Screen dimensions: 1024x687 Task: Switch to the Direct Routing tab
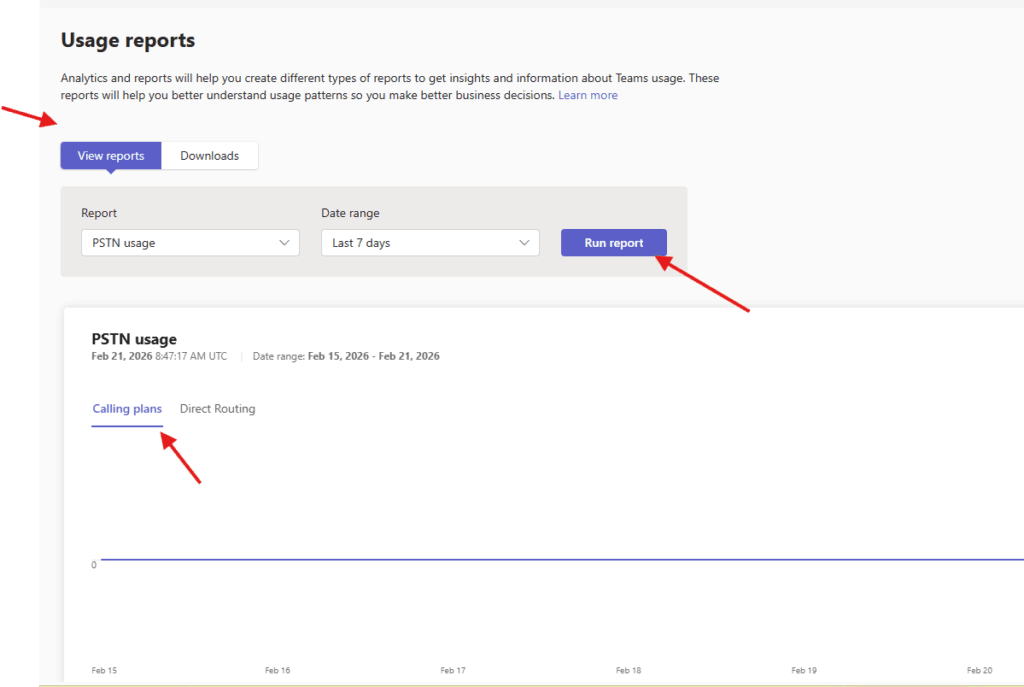coord(217,409)
